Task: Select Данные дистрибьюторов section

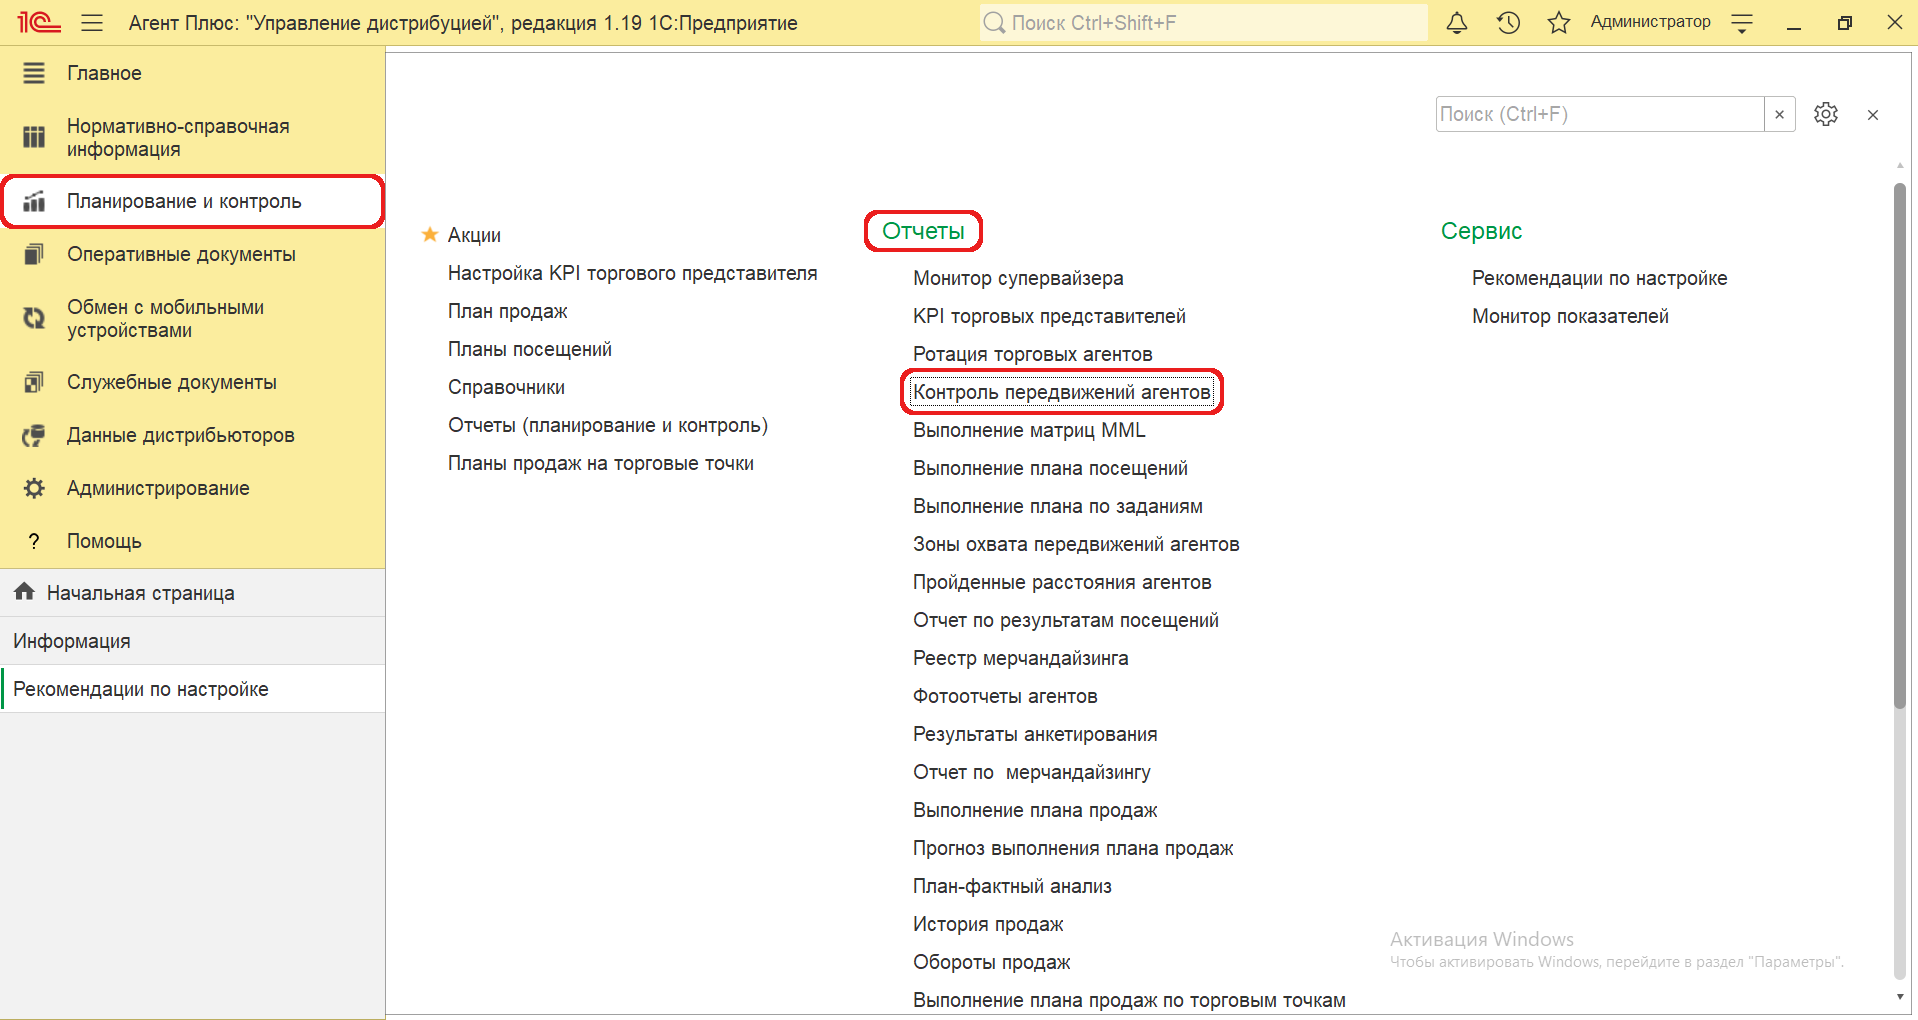Action: [x=193, y=435]
